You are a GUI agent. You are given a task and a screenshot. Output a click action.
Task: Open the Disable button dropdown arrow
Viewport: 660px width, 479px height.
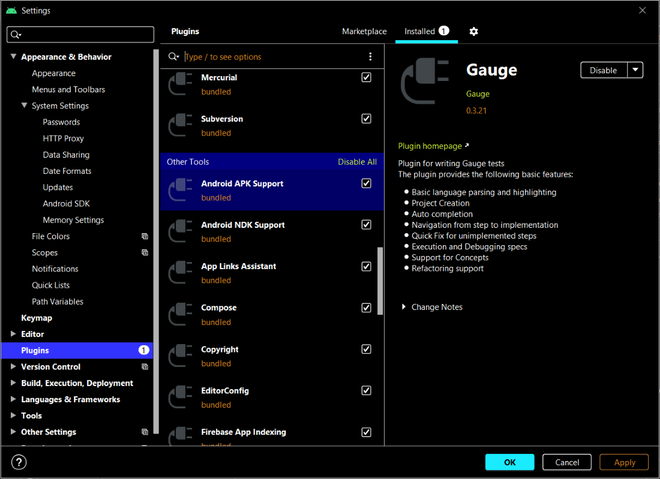point(635,70)
